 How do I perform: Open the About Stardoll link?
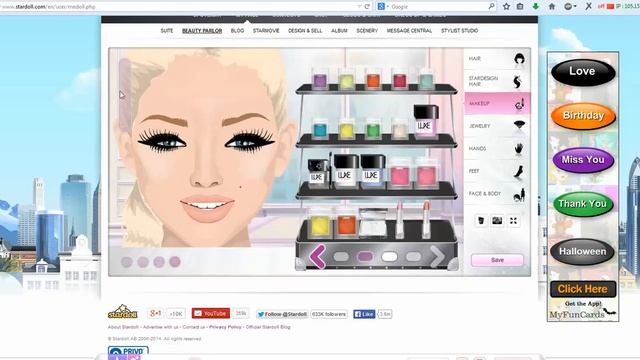click(123, 327)
